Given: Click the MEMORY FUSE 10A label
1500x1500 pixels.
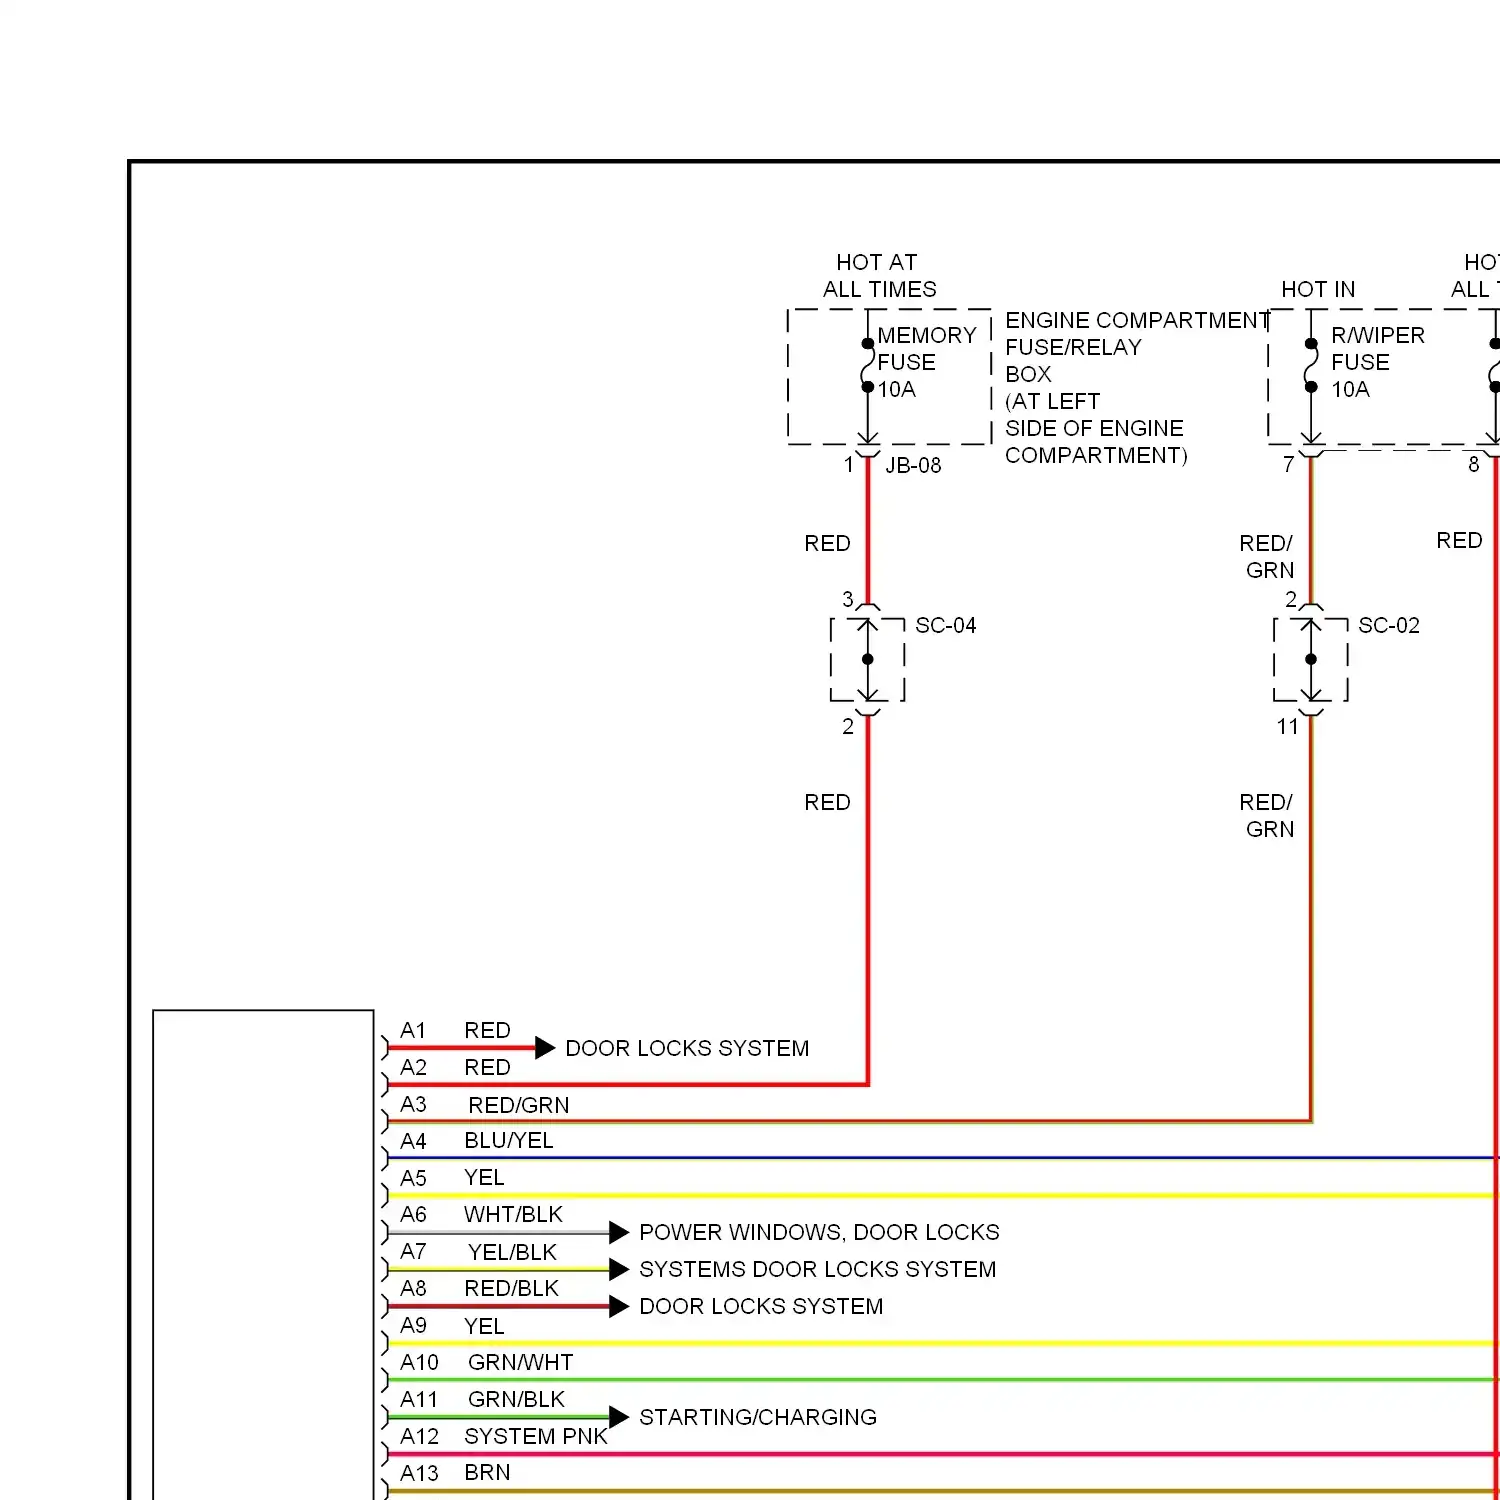Looking at the screenshot, I should pyautogui.click(x=927, y=362).
